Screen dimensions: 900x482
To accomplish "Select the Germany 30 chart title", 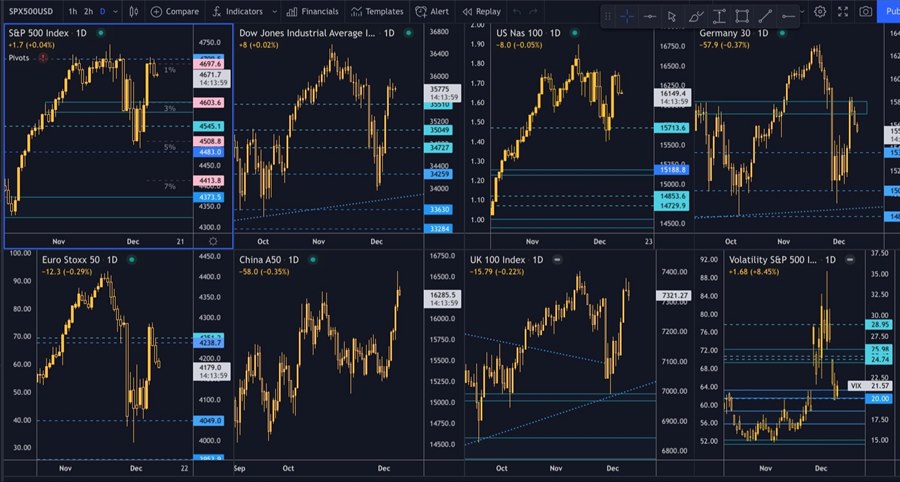I will (726, 33).
